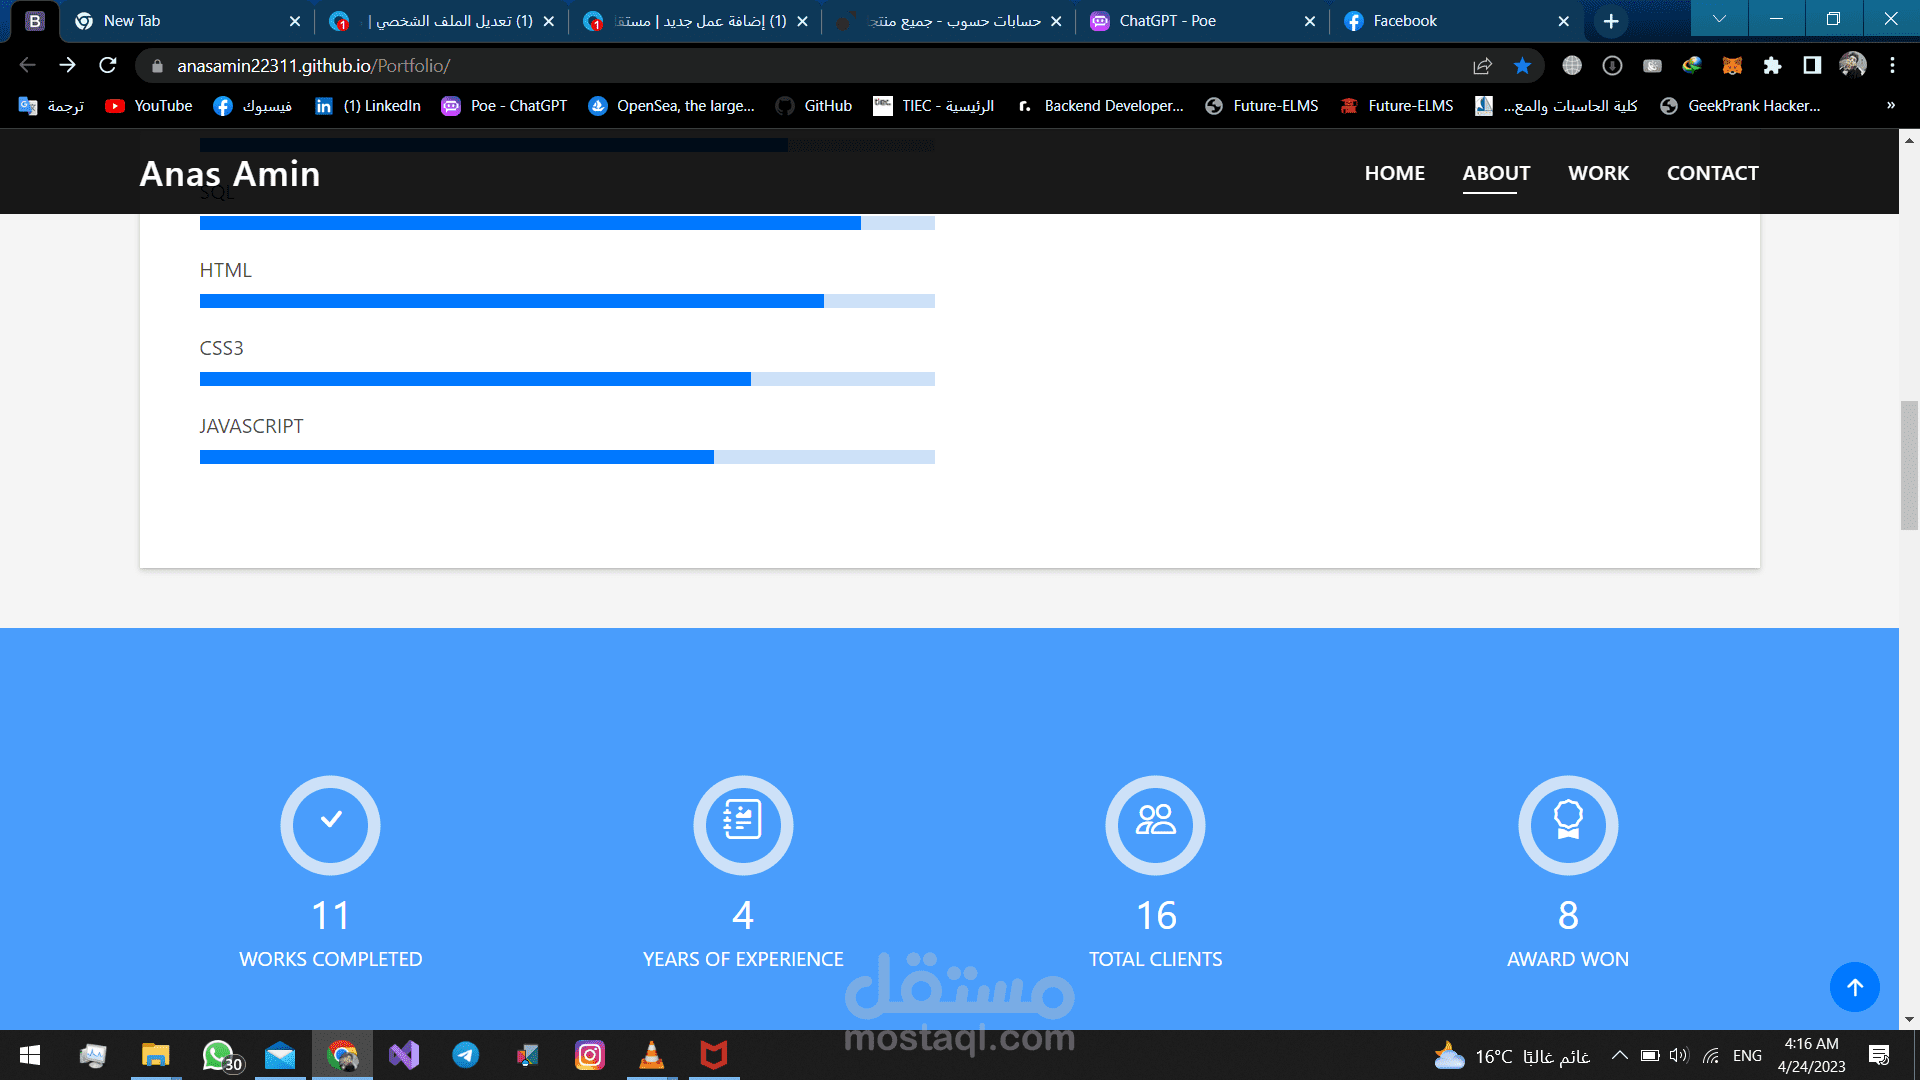Open Telegram from the taskbar
Viewport: 1920px width, 1080px height.
(x=466, y=1055)
